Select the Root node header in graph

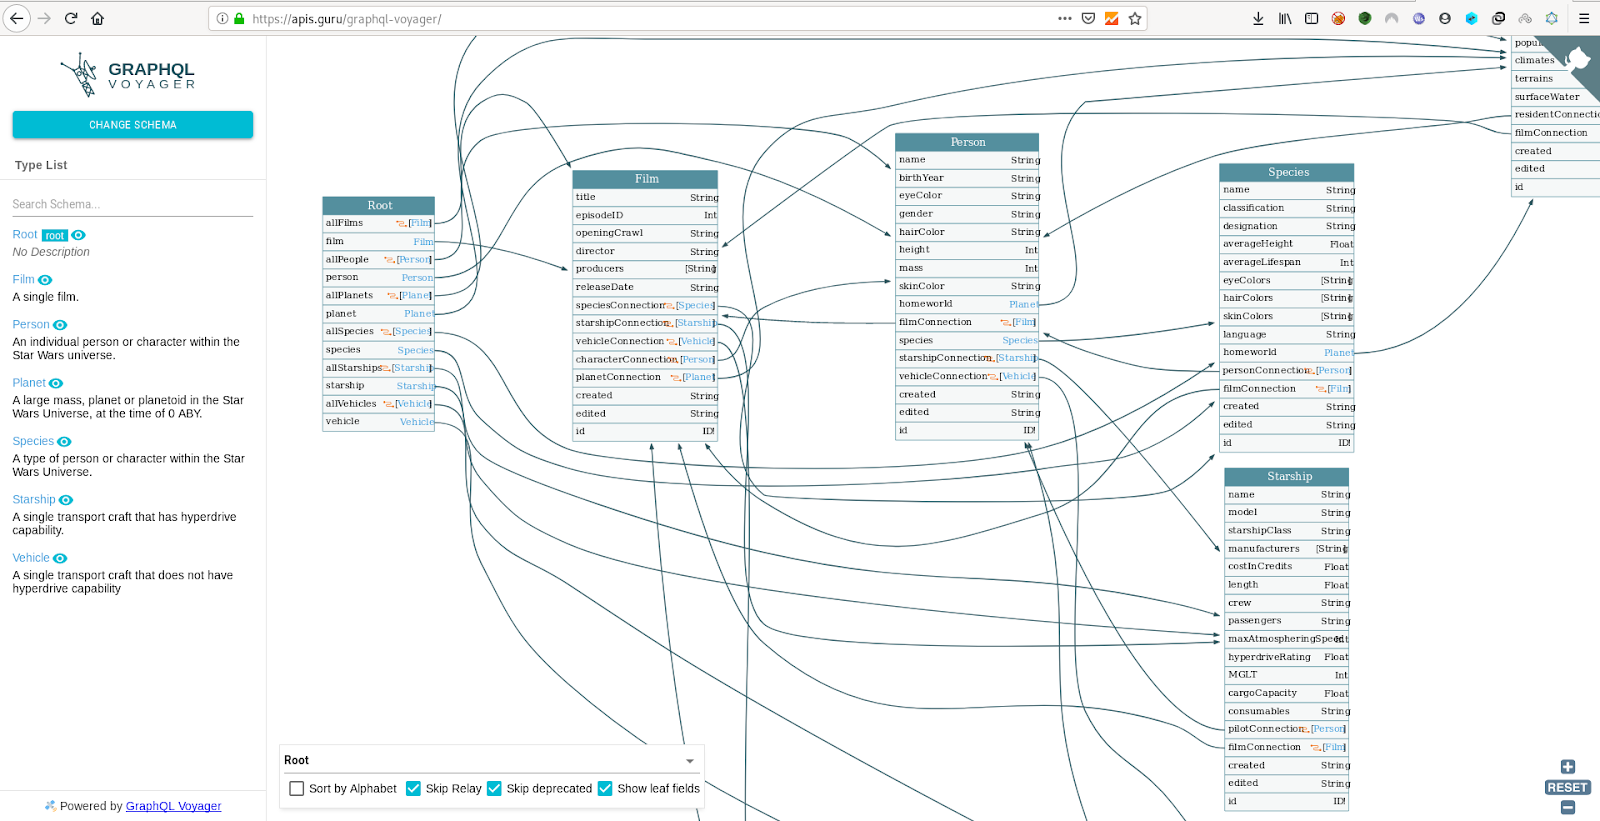379,205
